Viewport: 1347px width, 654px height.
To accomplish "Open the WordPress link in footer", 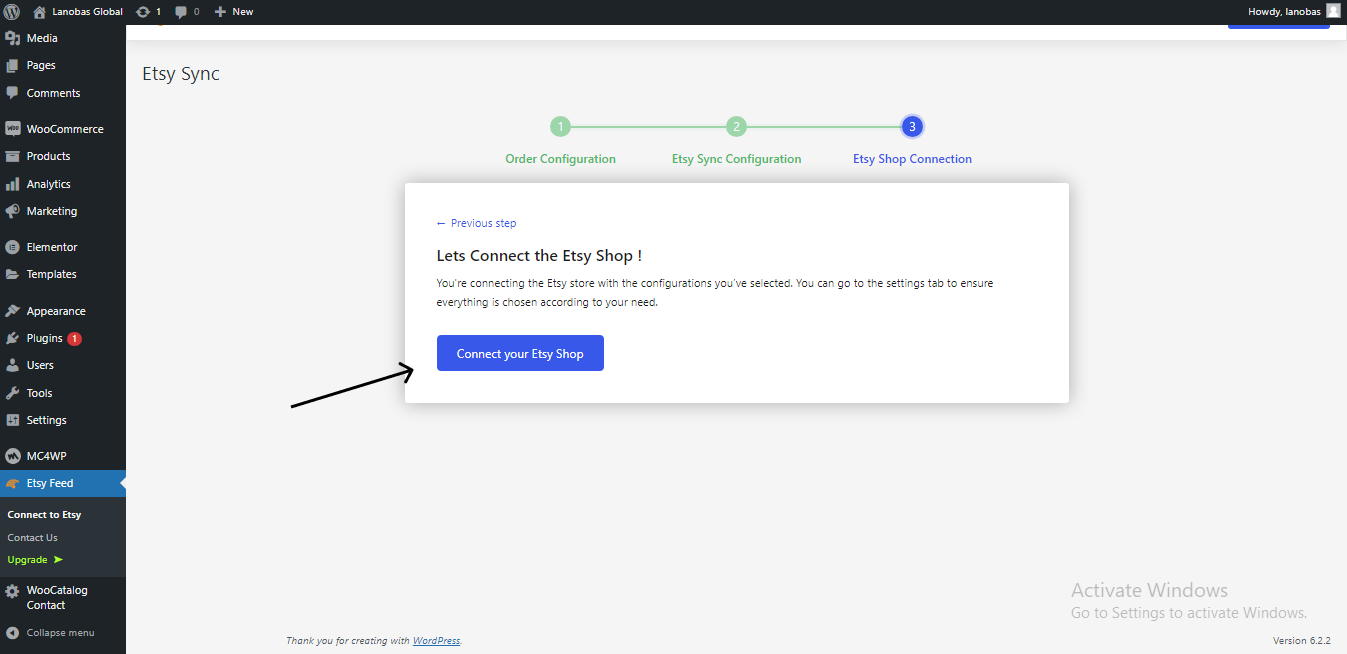I will (436, 641).
